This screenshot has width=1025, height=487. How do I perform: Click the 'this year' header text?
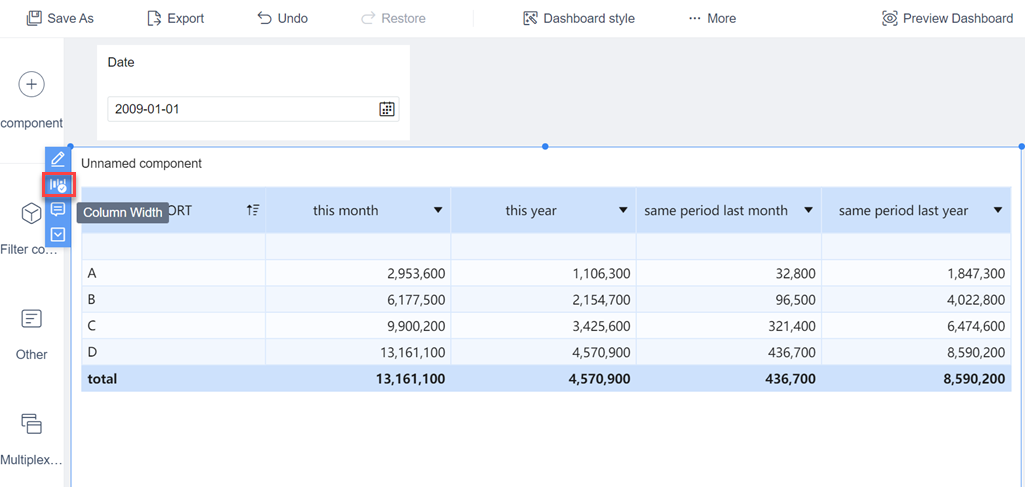coord(531,210)
